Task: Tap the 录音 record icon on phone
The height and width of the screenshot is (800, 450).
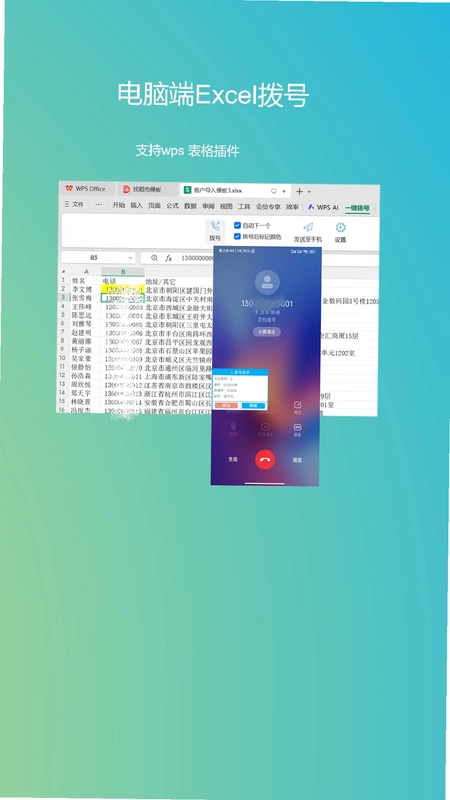Action: [297, 428]
